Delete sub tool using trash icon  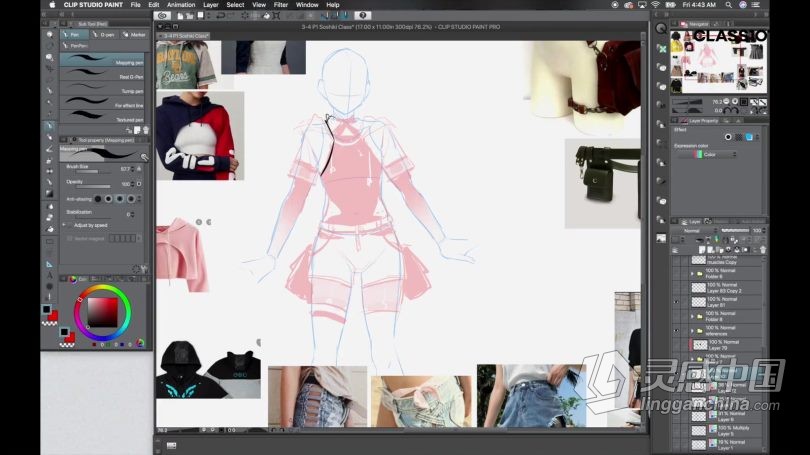(x=146, y=130)
